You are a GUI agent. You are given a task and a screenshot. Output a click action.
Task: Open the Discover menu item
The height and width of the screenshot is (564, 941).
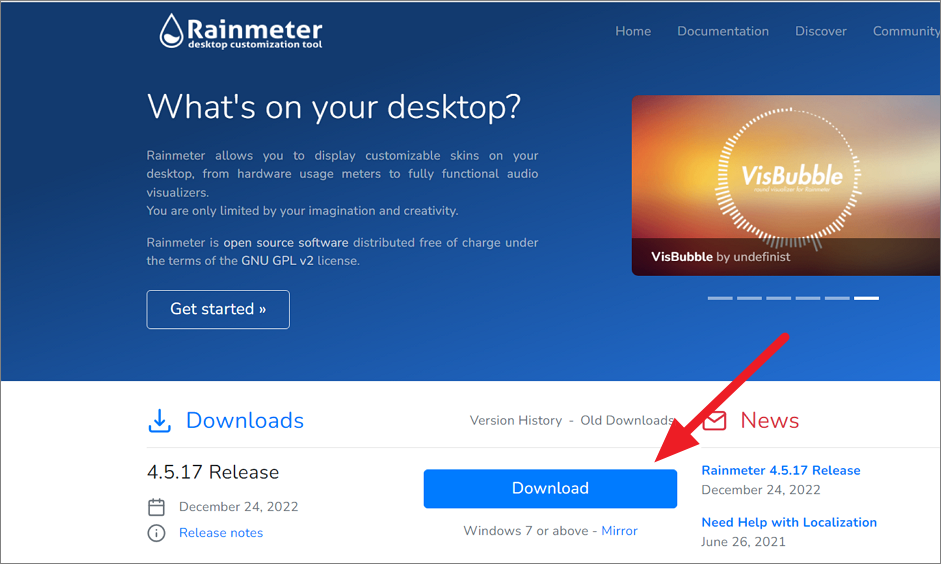pos(821,31)
